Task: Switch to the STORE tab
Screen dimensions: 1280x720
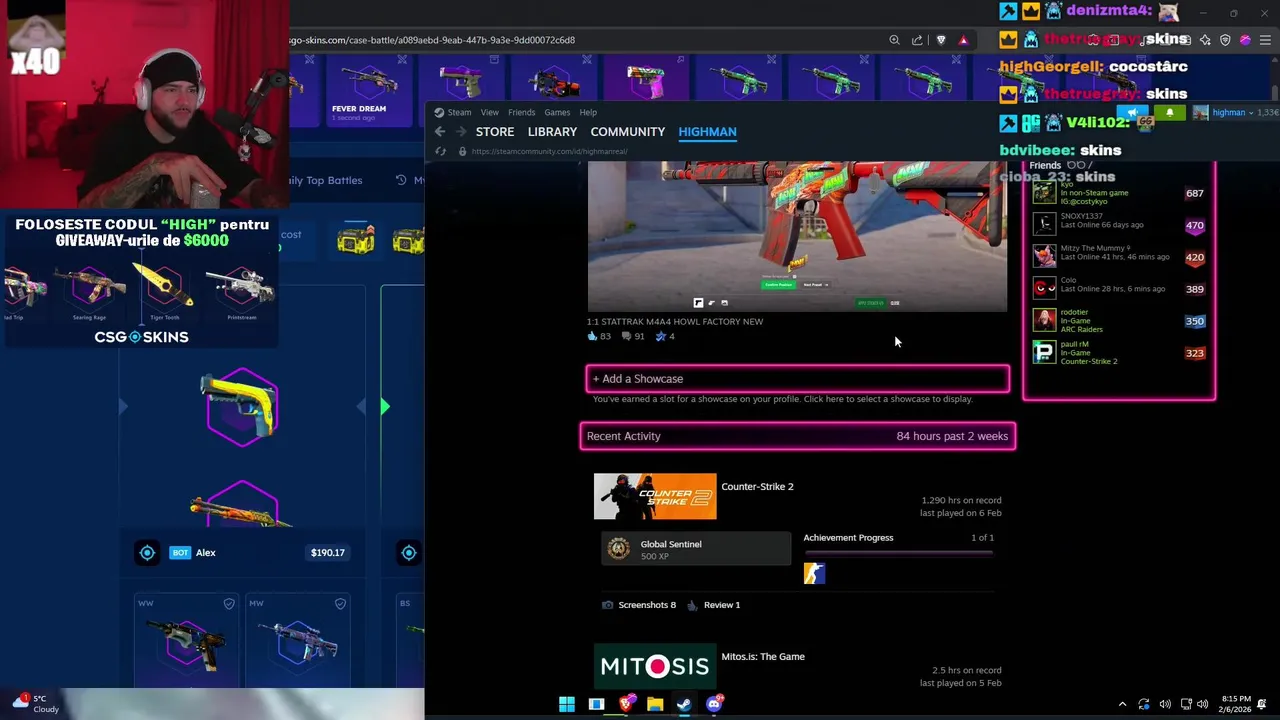Action: pyautogui.click(x=495, y=132)
